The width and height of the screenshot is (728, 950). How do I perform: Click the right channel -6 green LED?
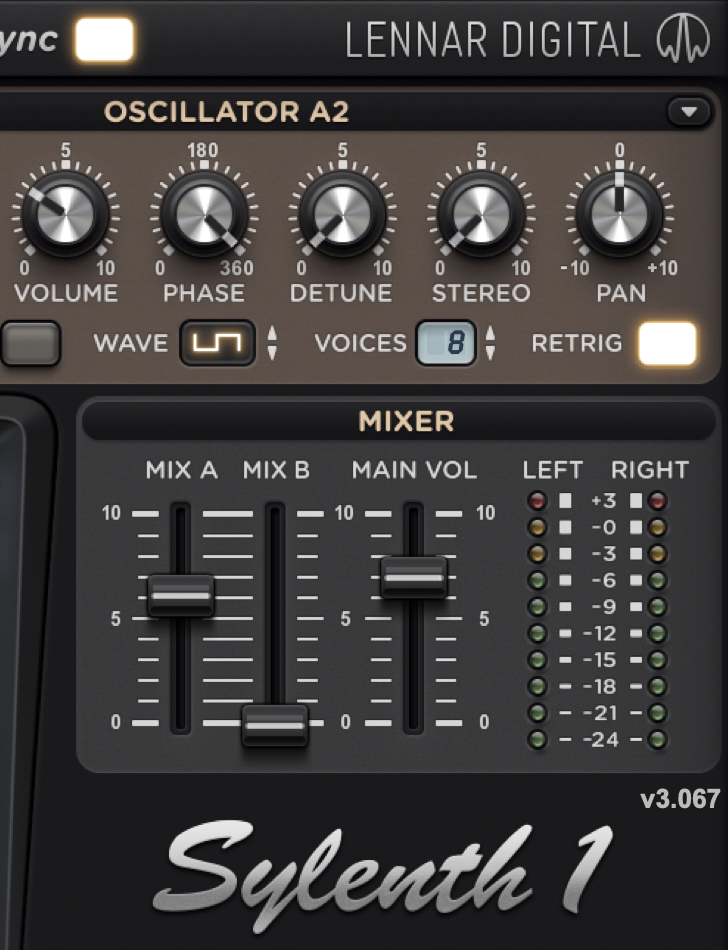[657, 580]
